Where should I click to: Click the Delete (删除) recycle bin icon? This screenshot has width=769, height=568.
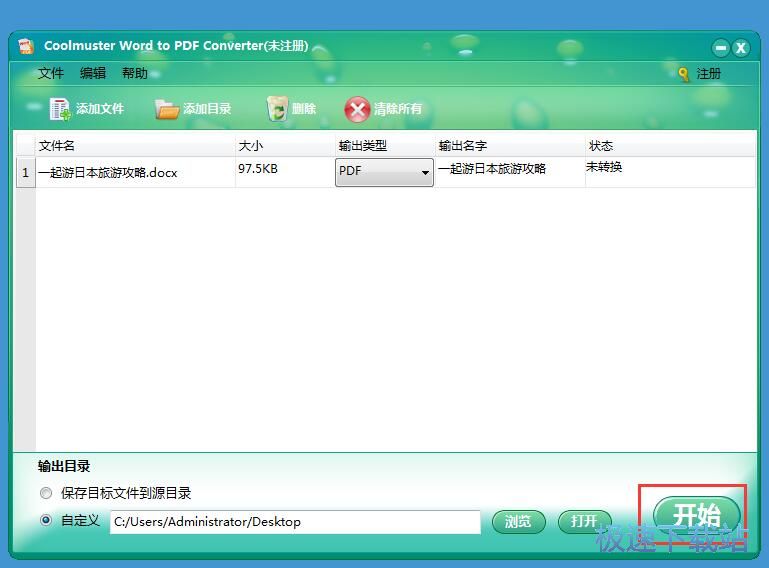click(277, 108)
